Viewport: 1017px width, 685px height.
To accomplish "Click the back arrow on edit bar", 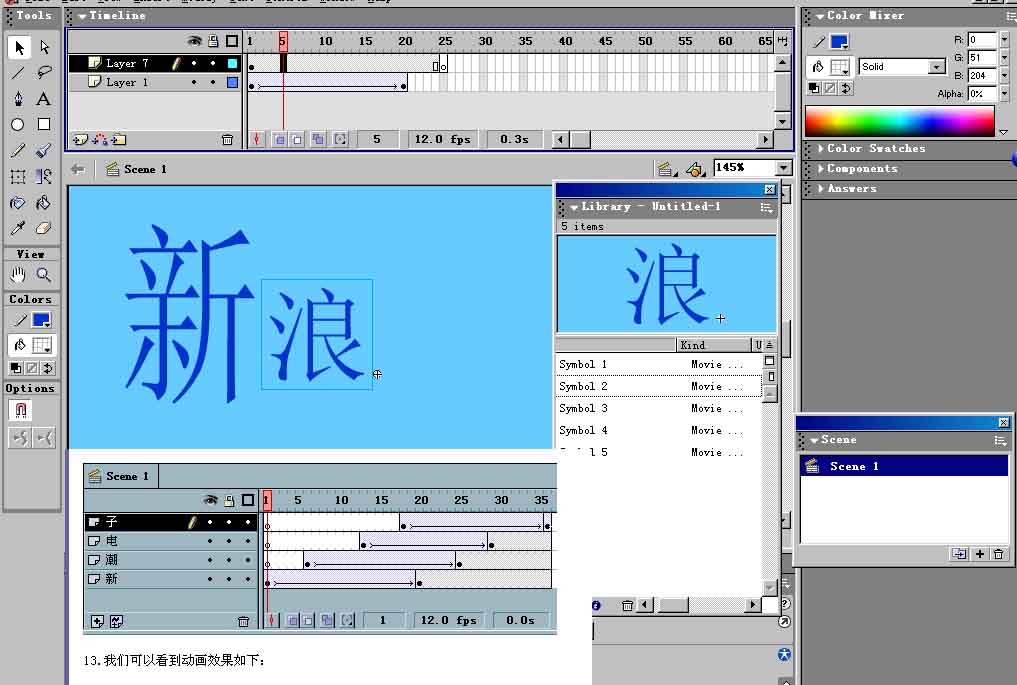I will (78, 169).
